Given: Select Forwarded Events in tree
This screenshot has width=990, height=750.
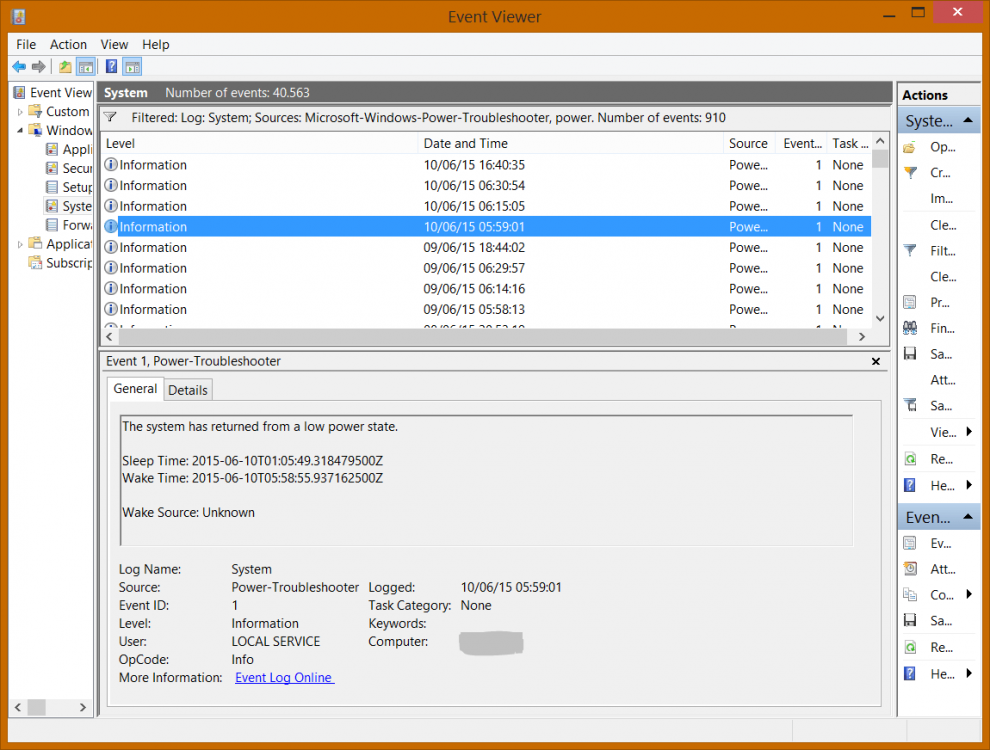Looking at the screenshot, I should (69, 225).
